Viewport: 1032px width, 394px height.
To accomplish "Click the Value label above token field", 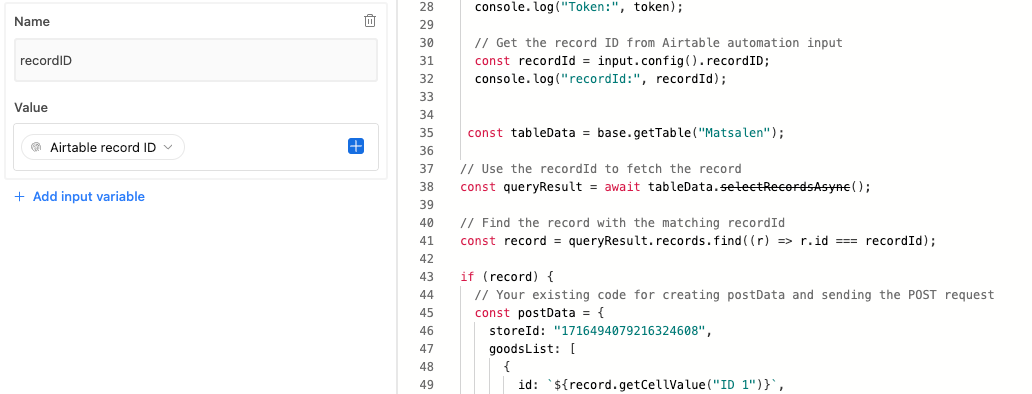I will point(31,107).
